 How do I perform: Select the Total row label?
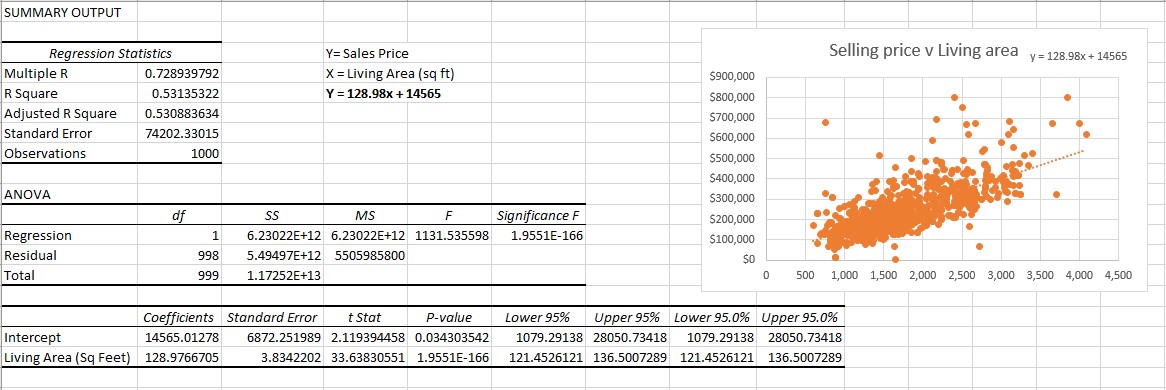tap(68, 275)
